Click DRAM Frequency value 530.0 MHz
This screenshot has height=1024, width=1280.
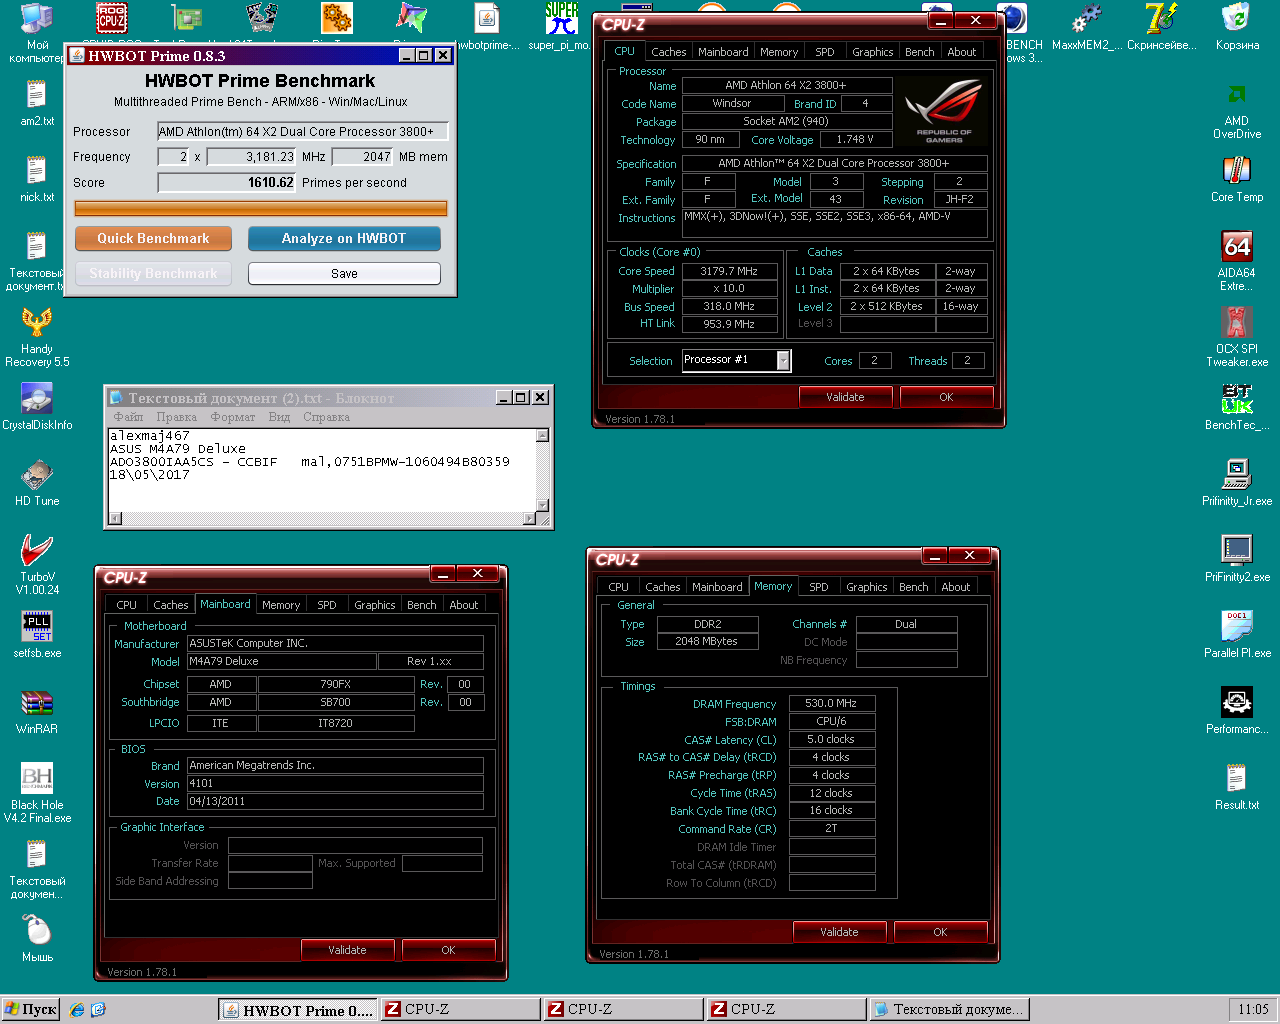point(832,704)
